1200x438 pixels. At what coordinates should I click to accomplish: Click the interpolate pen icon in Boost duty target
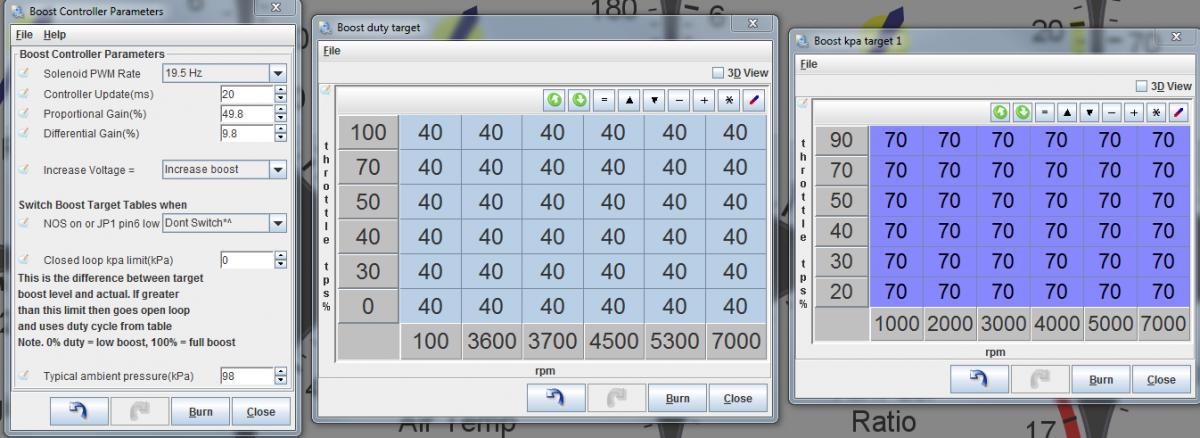754,101
